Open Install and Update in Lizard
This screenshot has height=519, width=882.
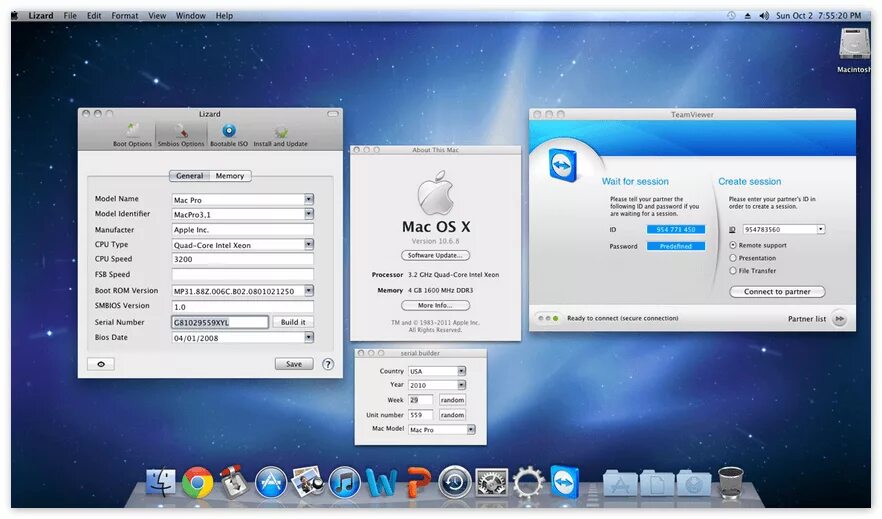280,135
